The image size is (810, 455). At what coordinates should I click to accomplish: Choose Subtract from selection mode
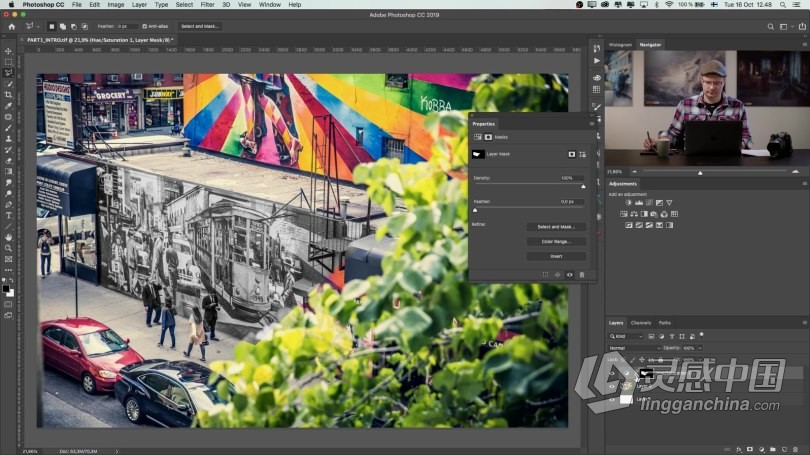click(73, 26)
